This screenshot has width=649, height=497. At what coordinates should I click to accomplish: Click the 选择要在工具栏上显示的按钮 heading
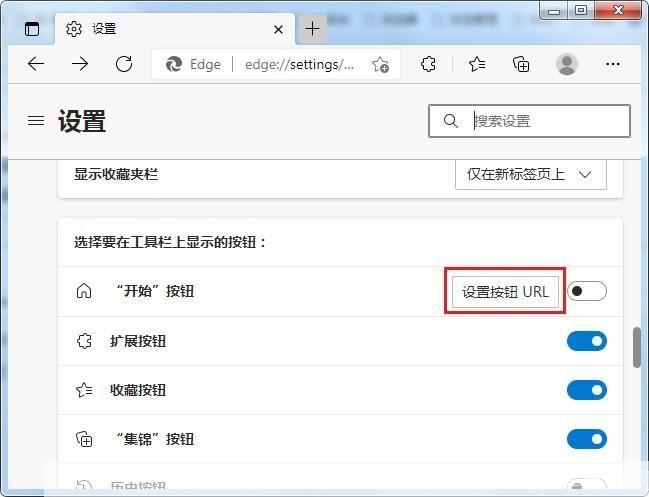(170, 242)
